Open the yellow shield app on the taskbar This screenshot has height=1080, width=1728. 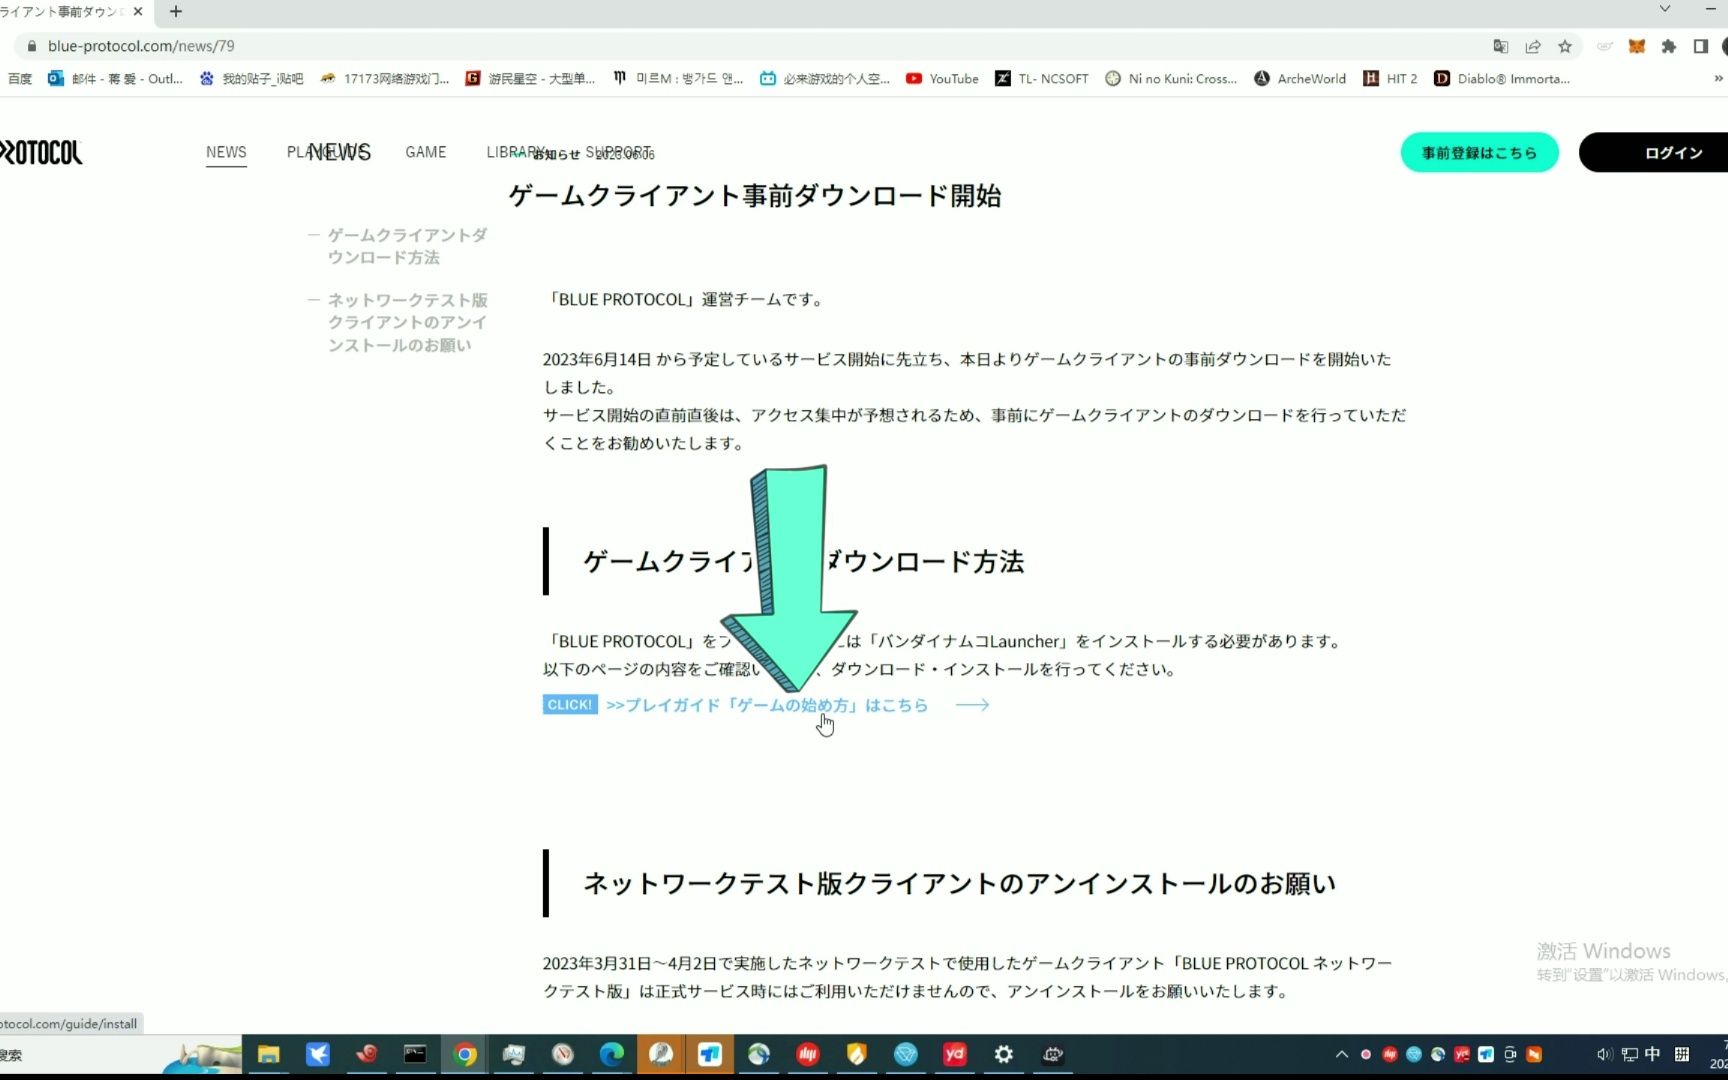857,1054
